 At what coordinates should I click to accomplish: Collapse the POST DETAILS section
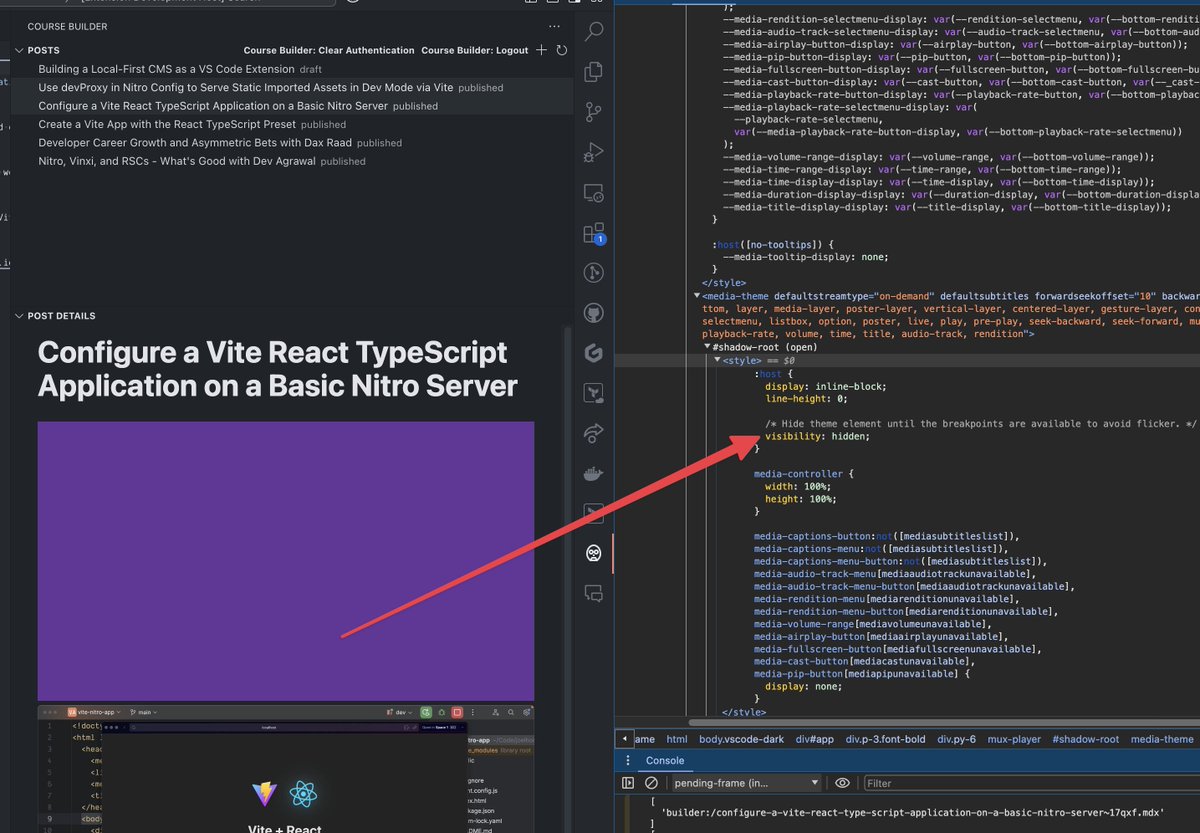[x=20, y=316]
